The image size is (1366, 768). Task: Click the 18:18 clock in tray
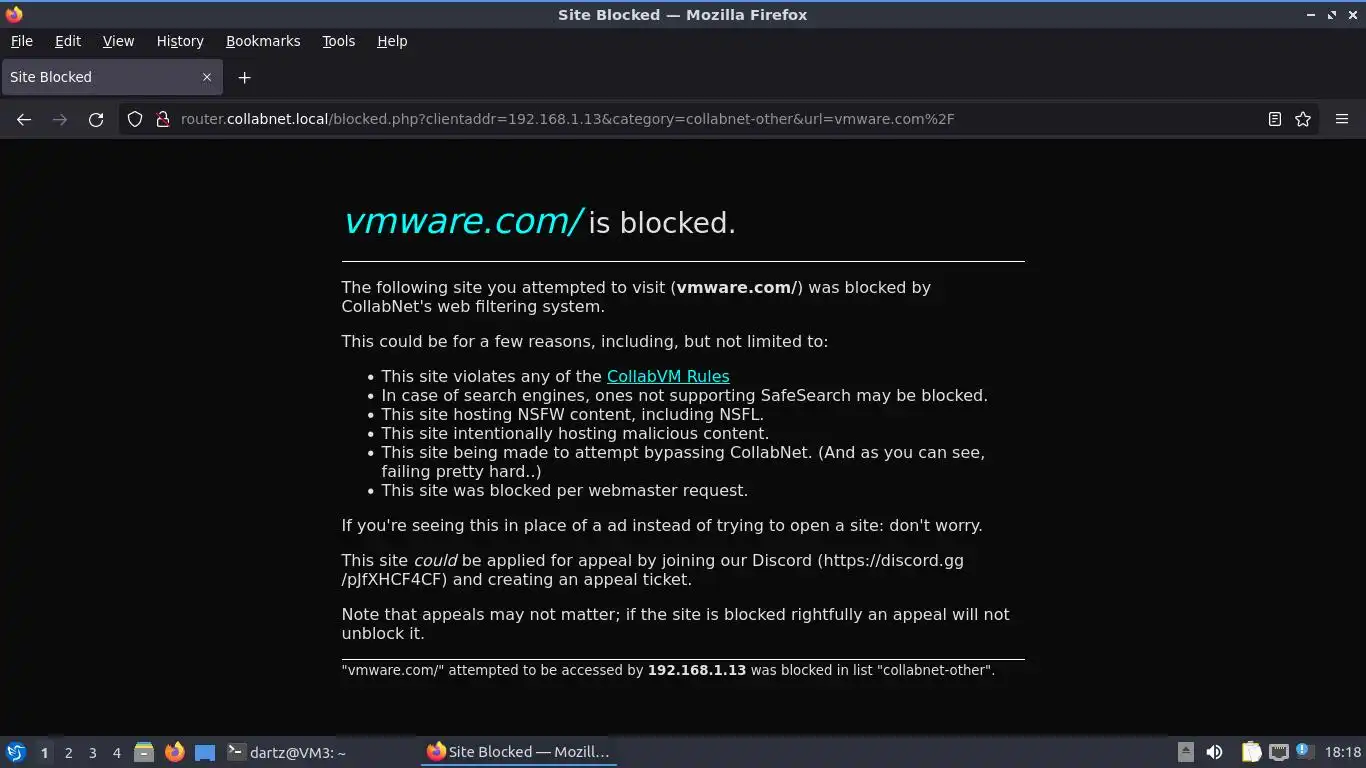(1343, 752)
